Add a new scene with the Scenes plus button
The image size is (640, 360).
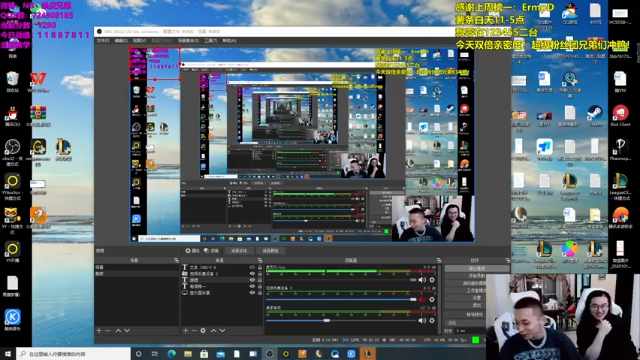point(99,330)
